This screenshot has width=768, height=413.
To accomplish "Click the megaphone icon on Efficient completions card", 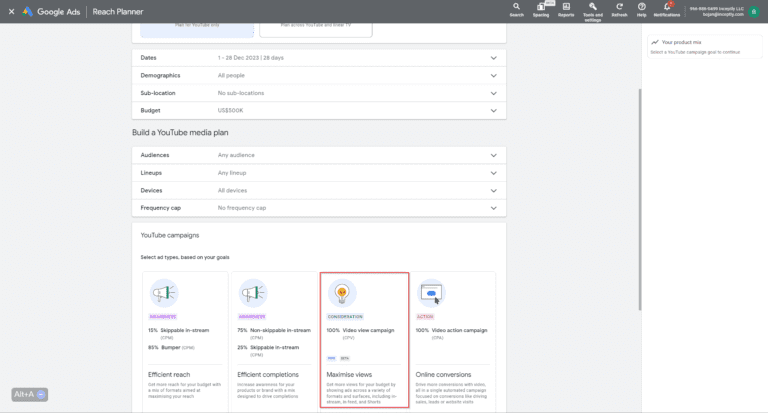I will (253, 293).
